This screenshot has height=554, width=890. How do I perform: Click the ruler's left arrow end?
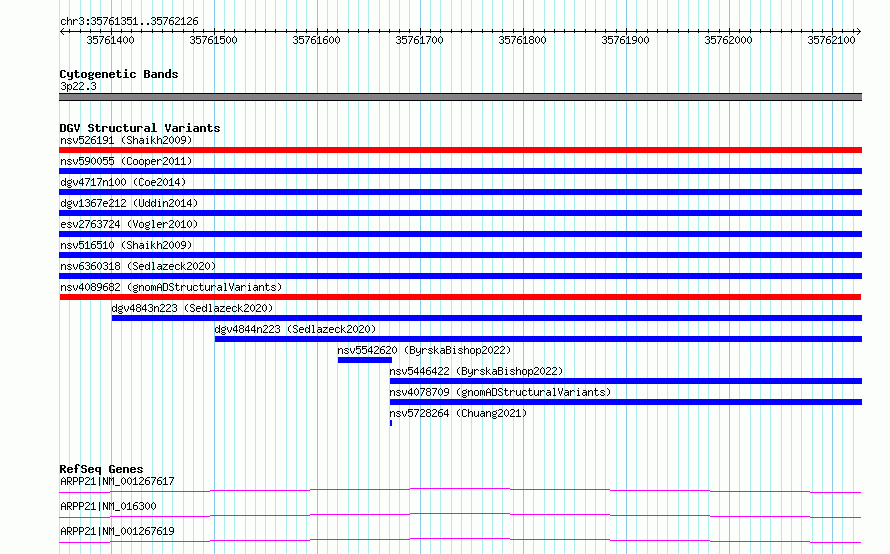pyautogui.click(x=62, y=32)
